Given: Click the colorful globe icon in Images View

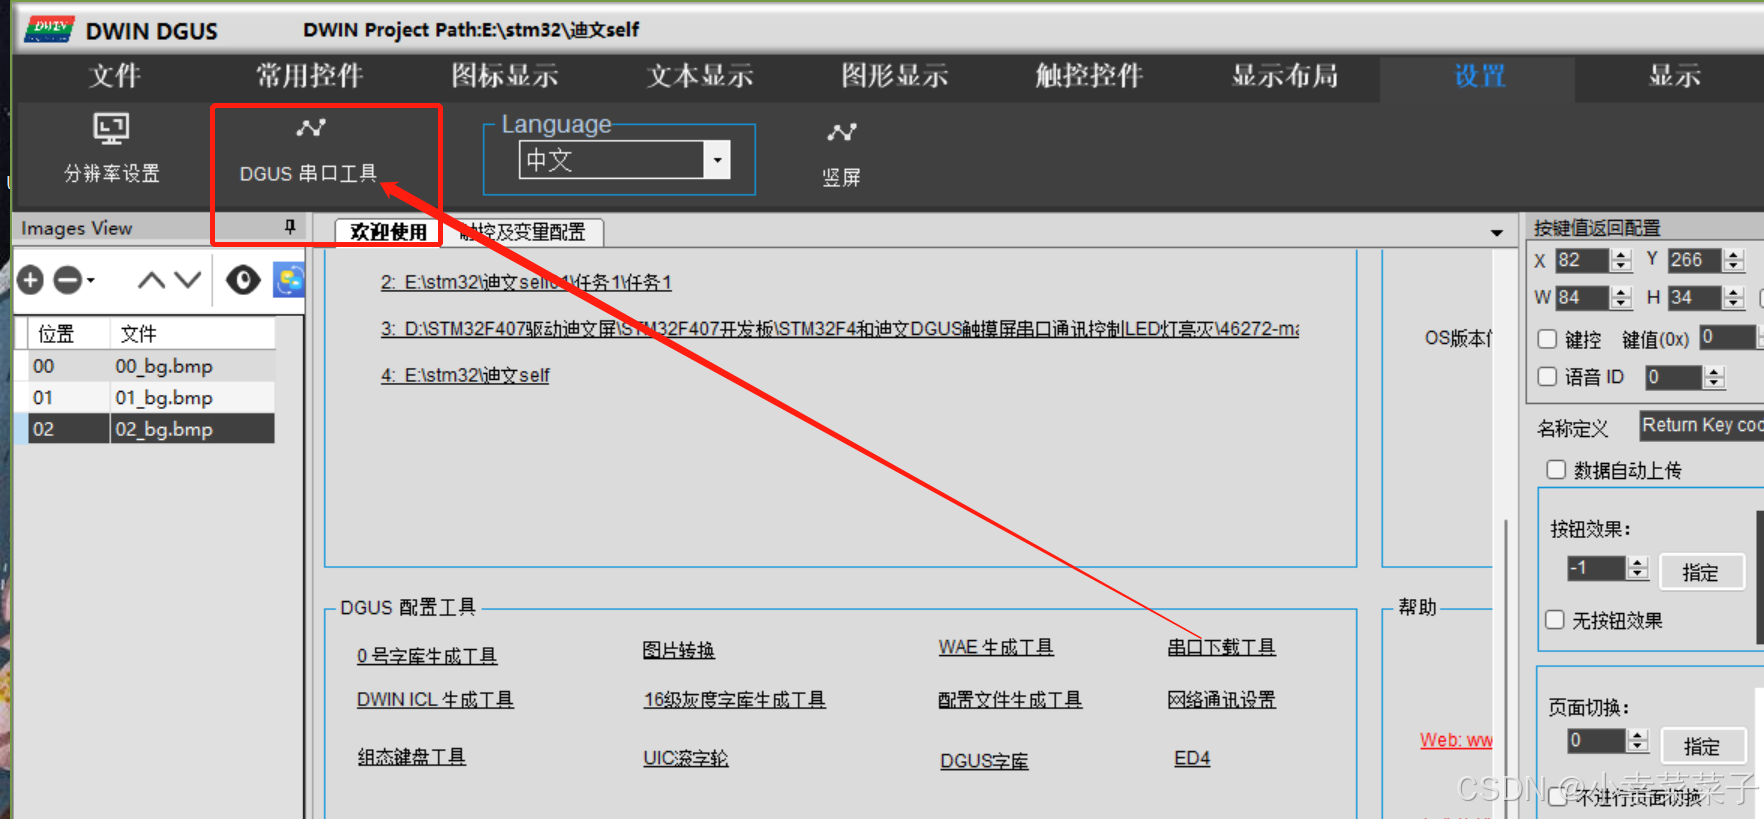Looking at the screenshot, I should (289, 280).
